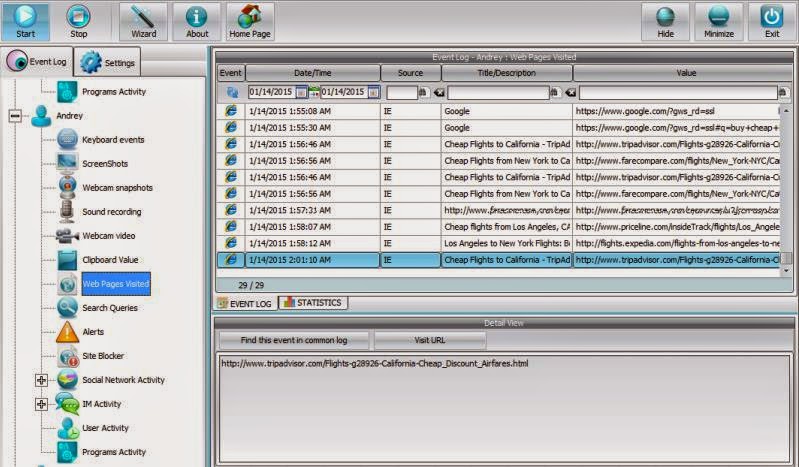Viewport: 799px width, 467px height.
Task: Click the binoculars icon for Title/Description filter
Action: (554, 92)
